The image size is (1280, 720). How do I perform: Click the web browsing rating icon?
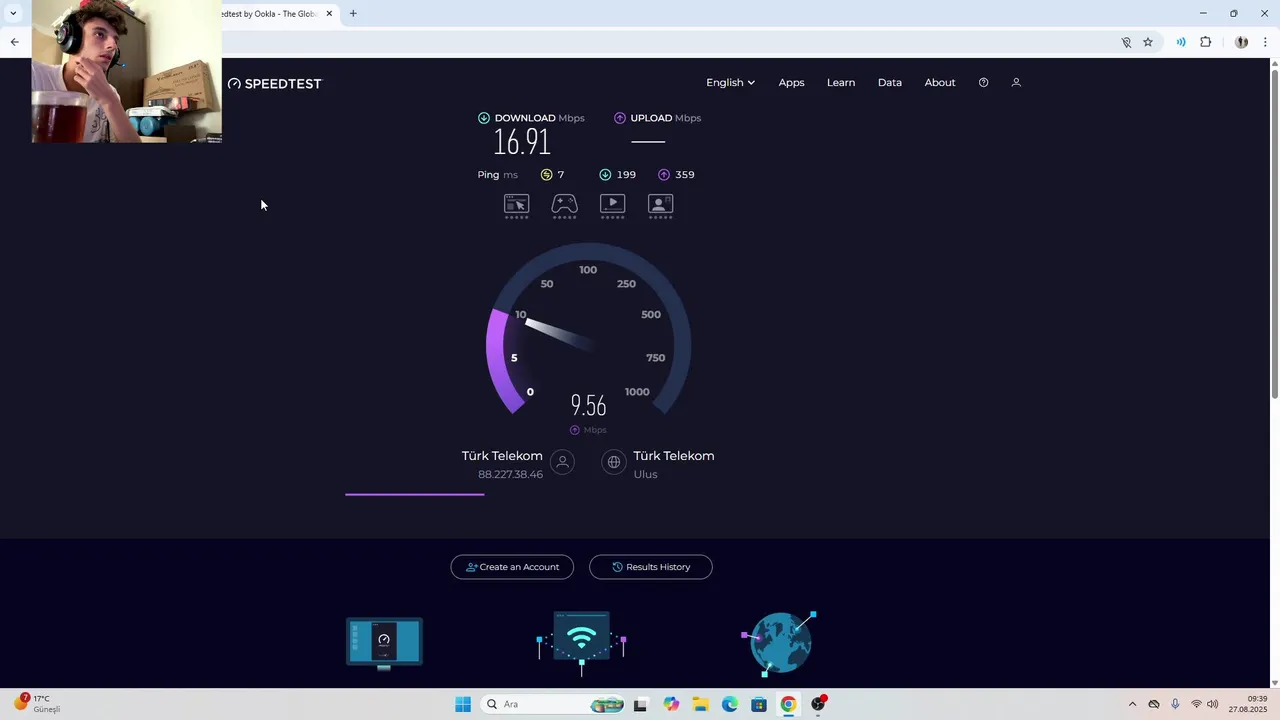point(516,206)
